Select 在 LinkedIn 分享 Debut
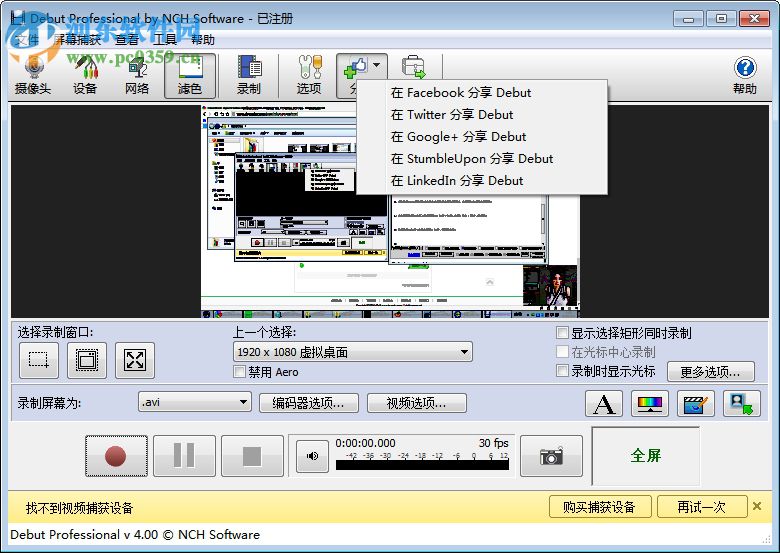 point(482,180)
